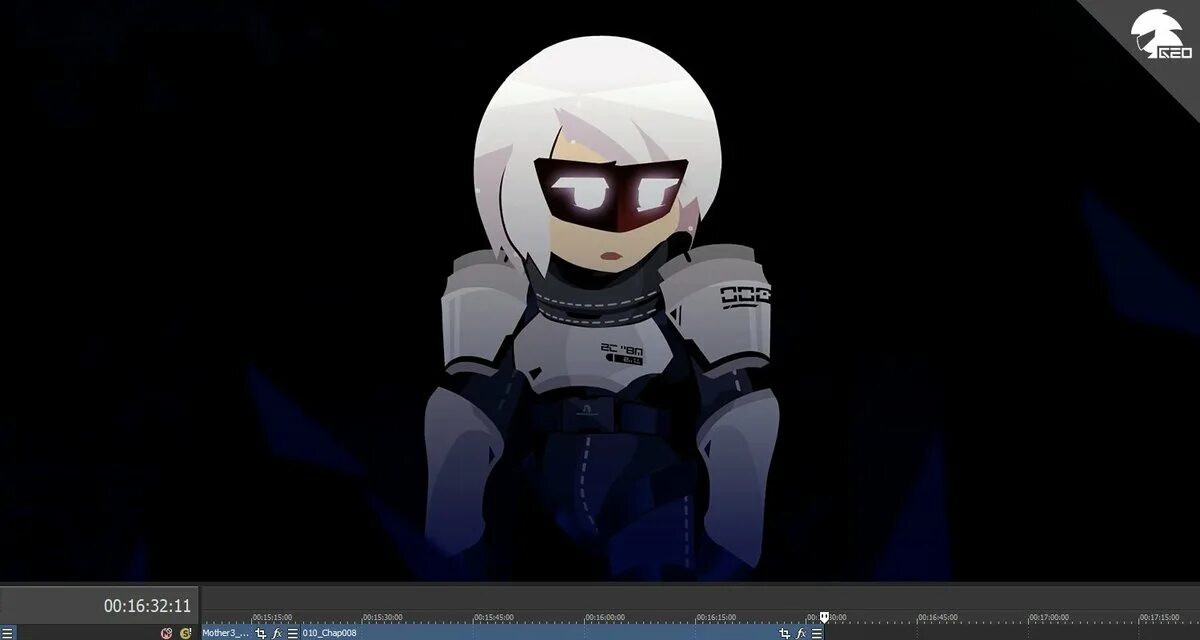
Task: Toggle the track mute button
Action: pos(166,633)
